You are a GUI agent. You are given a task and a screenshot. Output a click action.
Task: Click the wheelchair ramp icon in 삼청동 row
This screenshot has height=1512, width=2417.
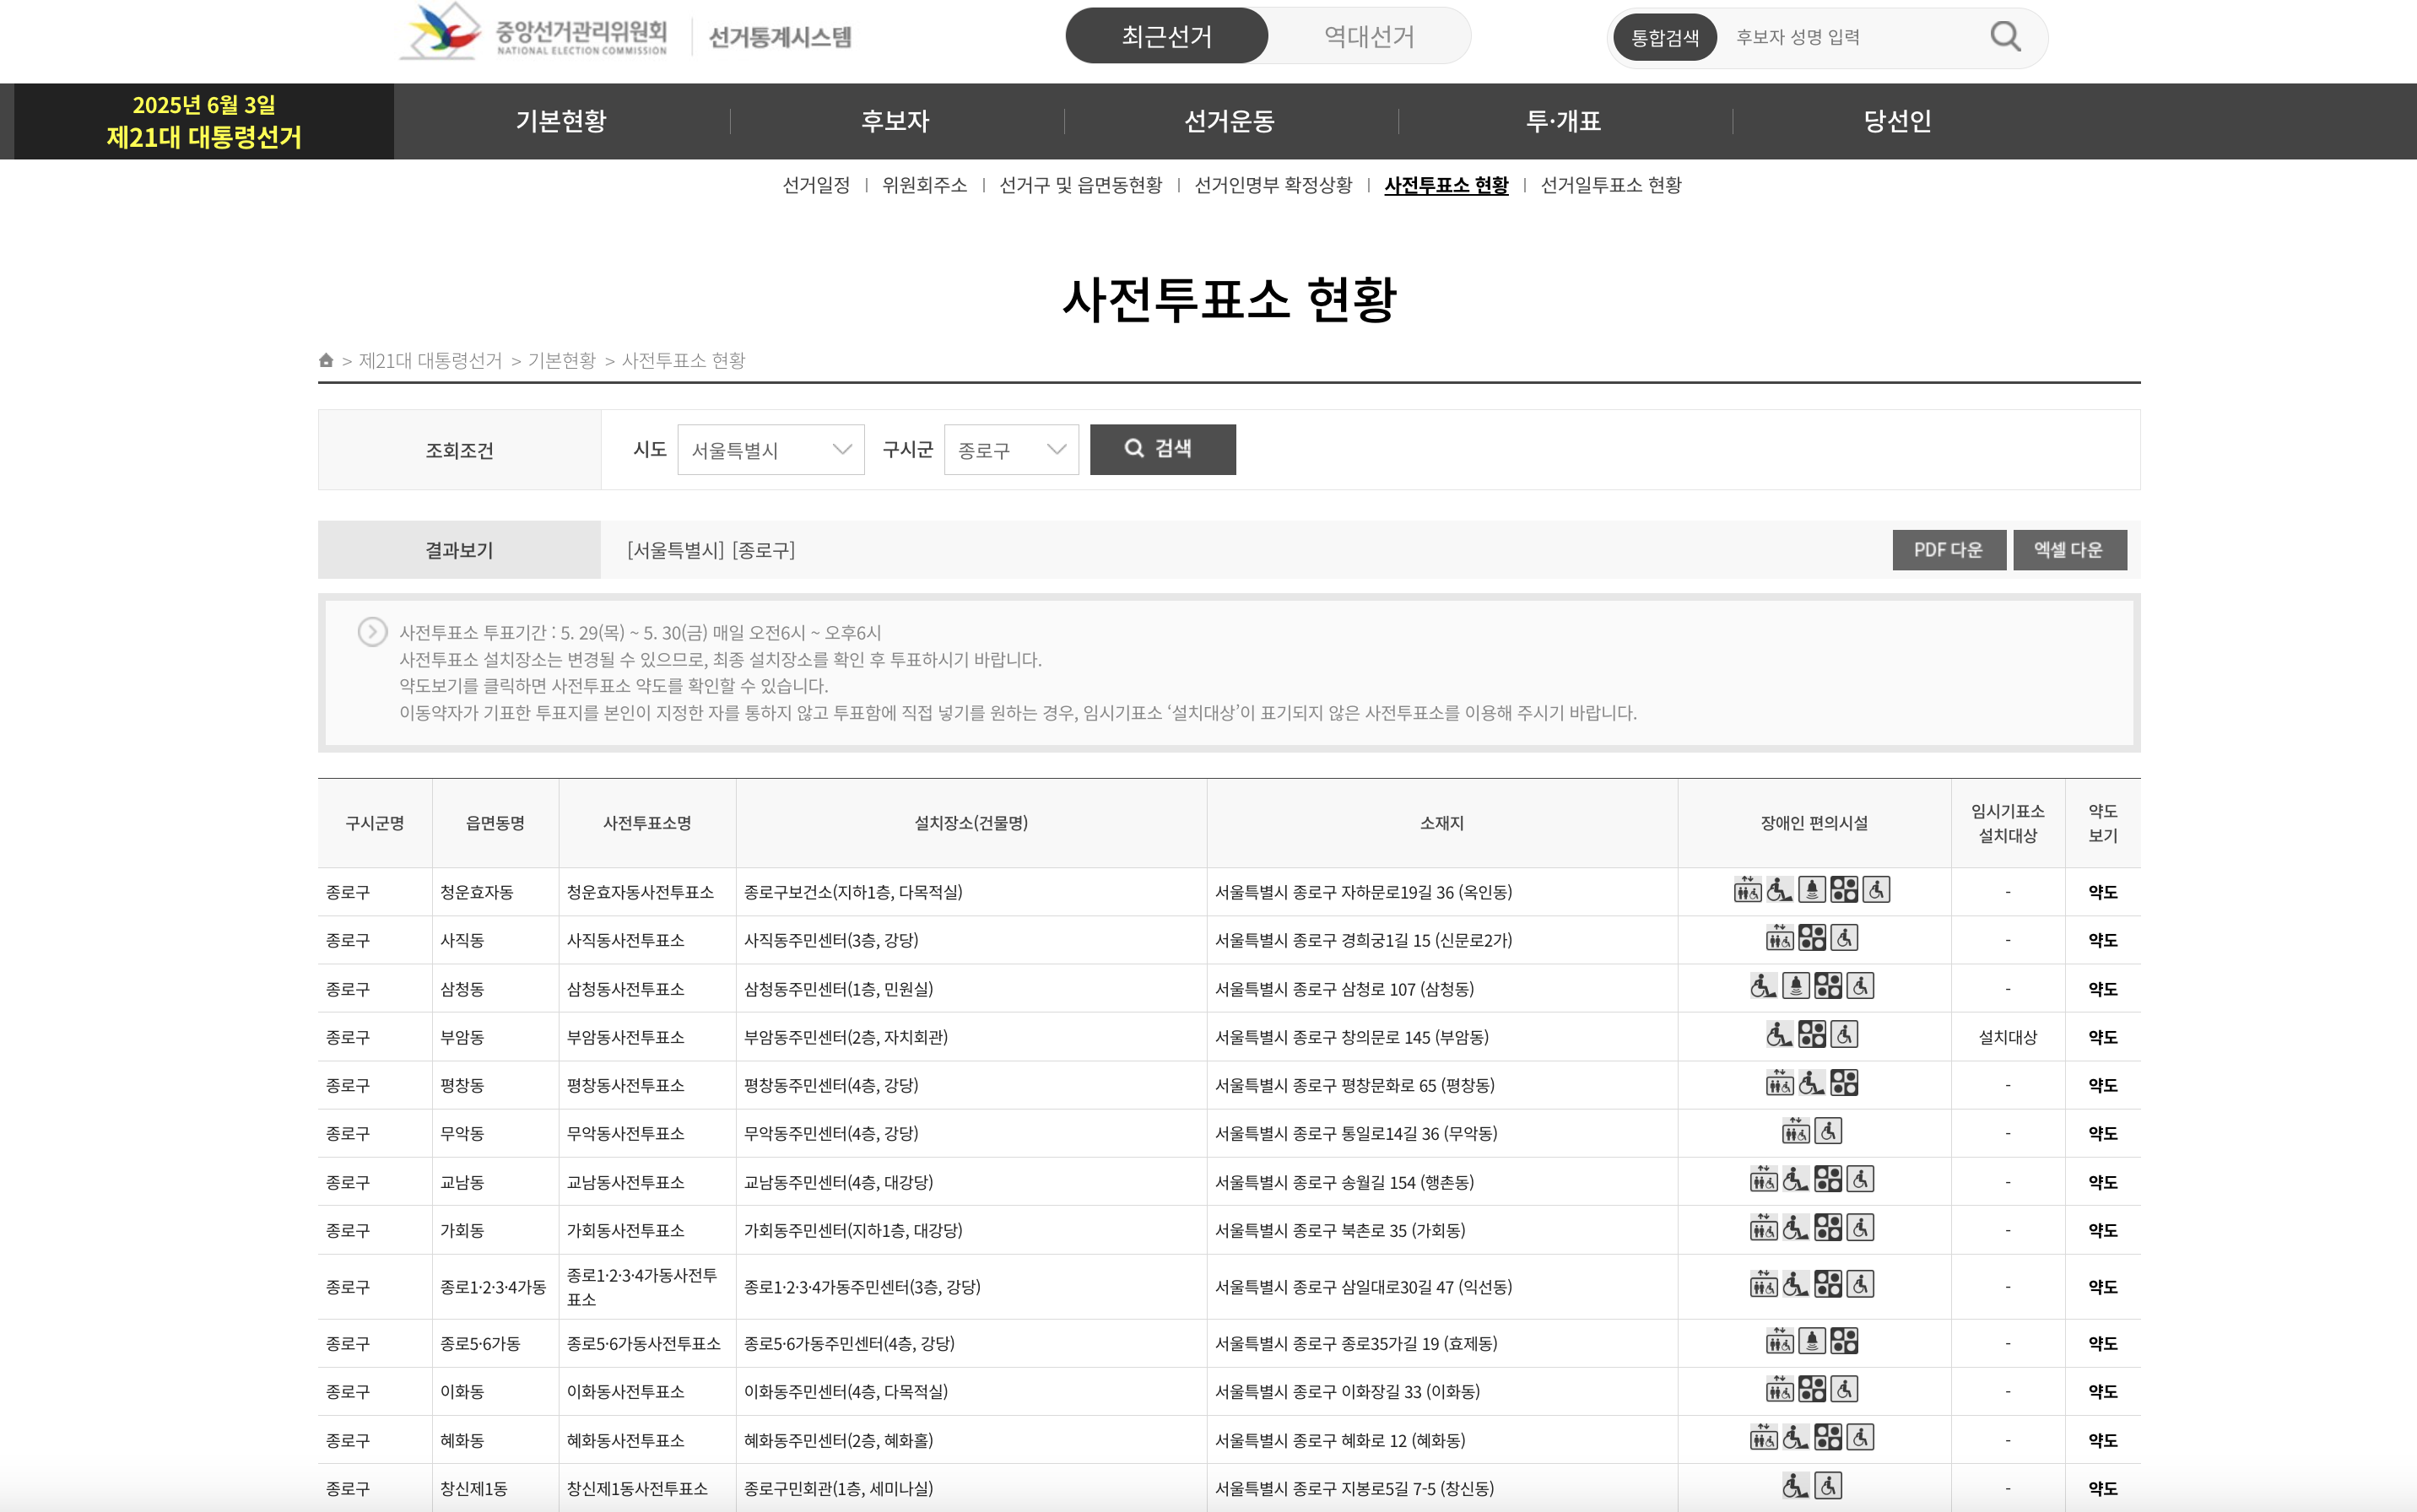[x=1763, y=987]
